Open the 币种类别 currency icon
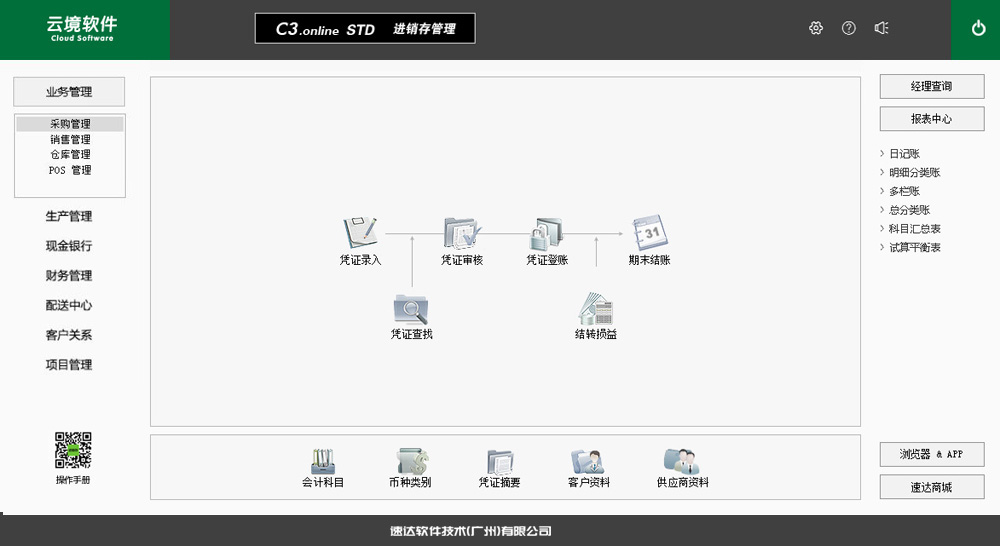 point(410,462)
